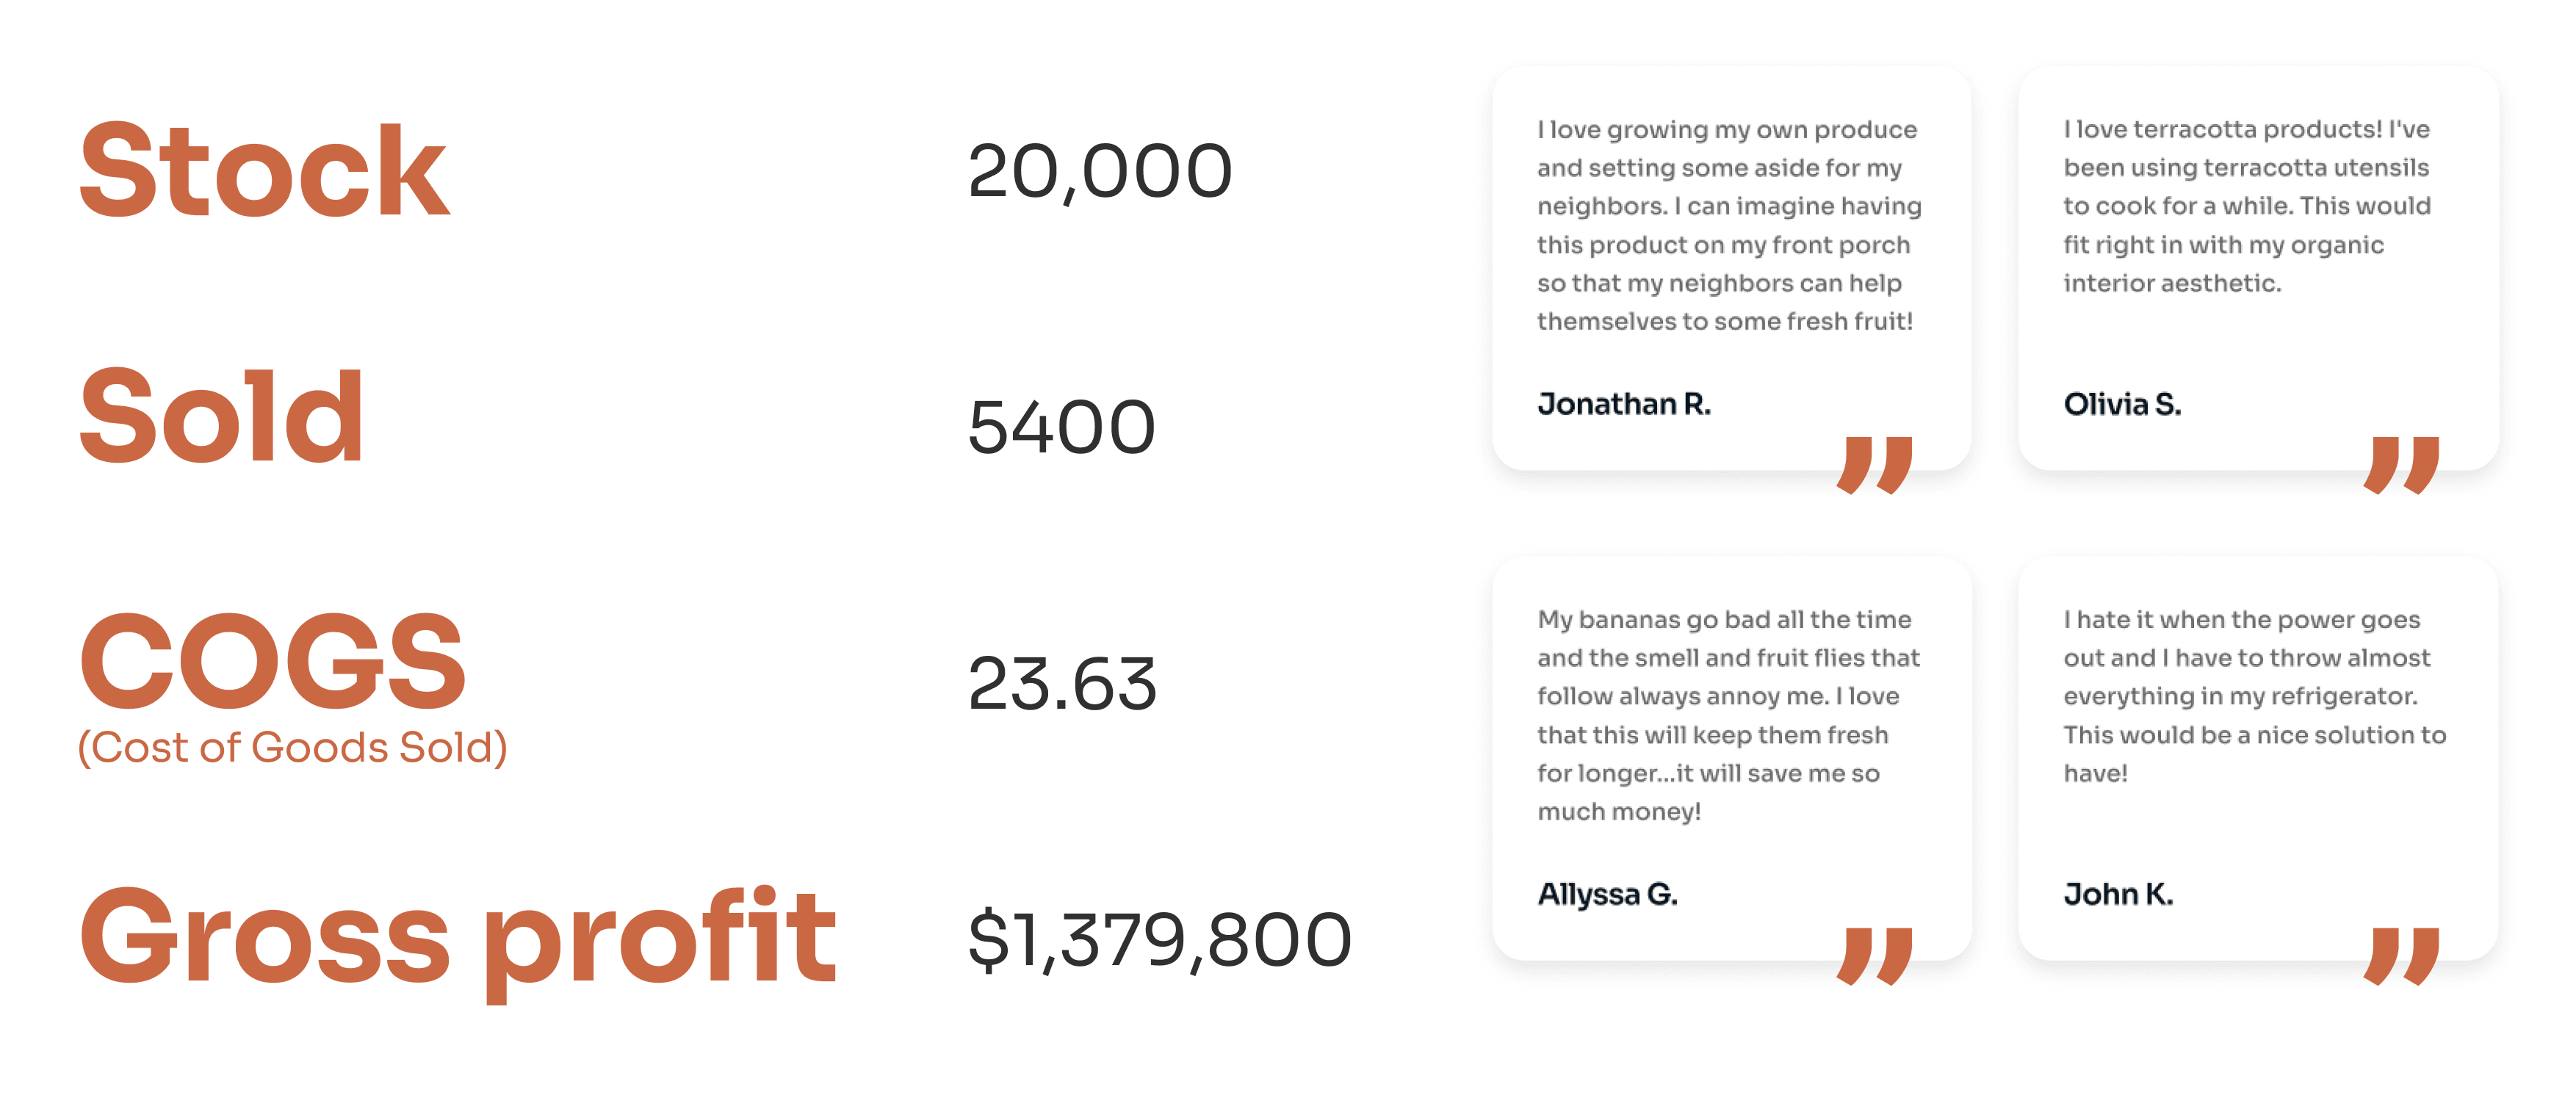Image resolution: width=2576 pixels, height=1098 pixels.
Task: Select the $1,379,800 gross profit value
Action: coord(1159,940)
